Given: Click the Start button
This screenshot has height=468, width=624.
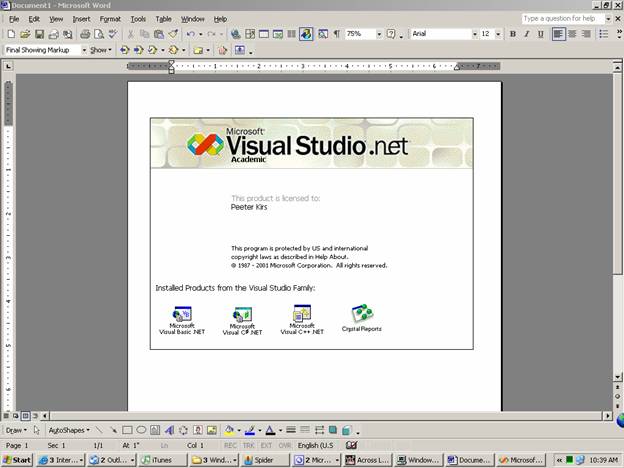Looking at the screenshot, I should pyautogui.click(x=17, y=460).
